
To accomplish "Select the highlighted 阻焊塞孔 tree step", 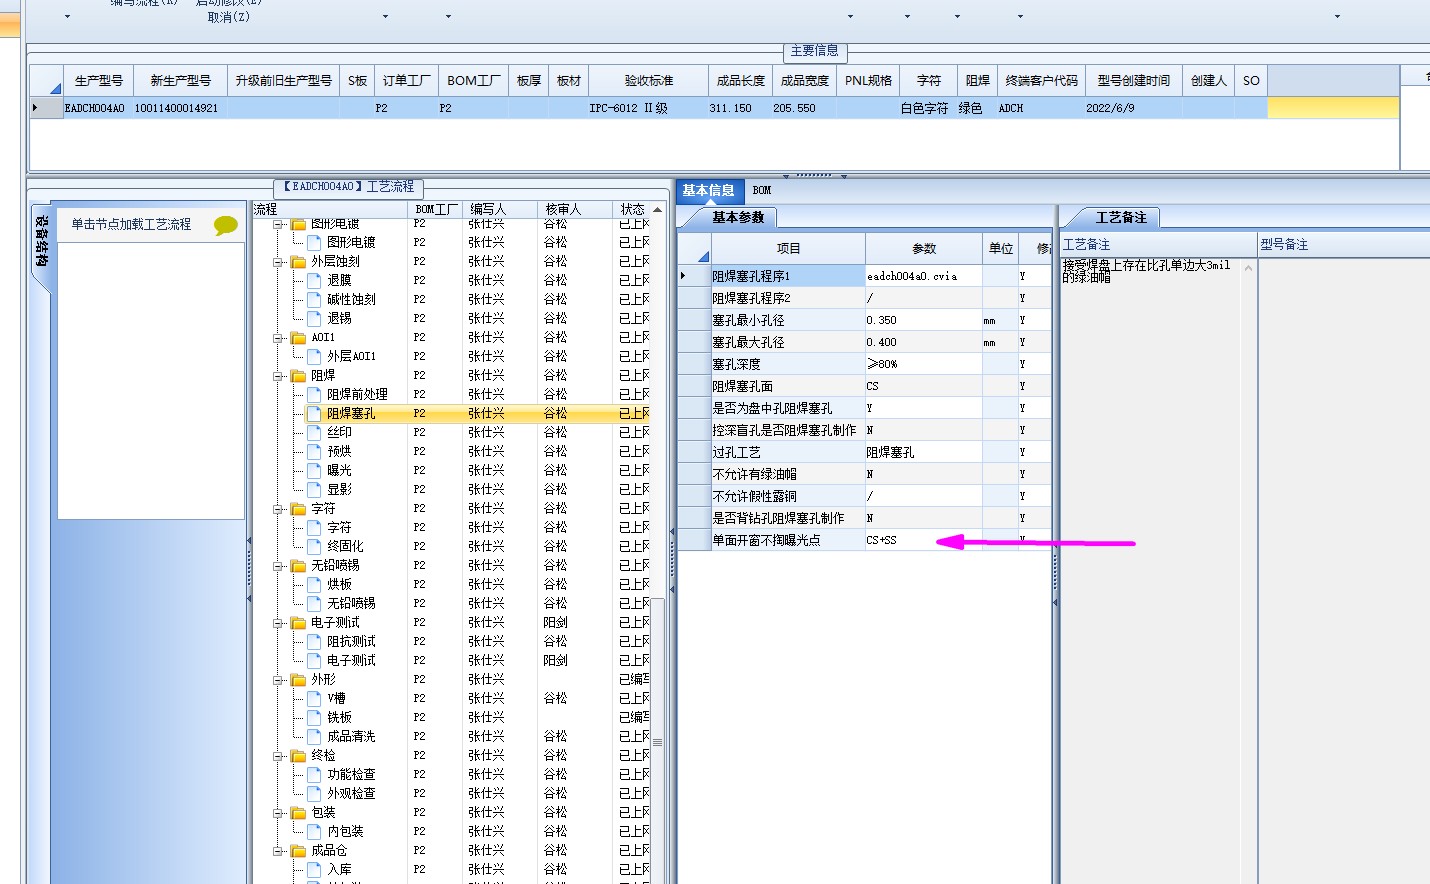I will coord(351,414).
